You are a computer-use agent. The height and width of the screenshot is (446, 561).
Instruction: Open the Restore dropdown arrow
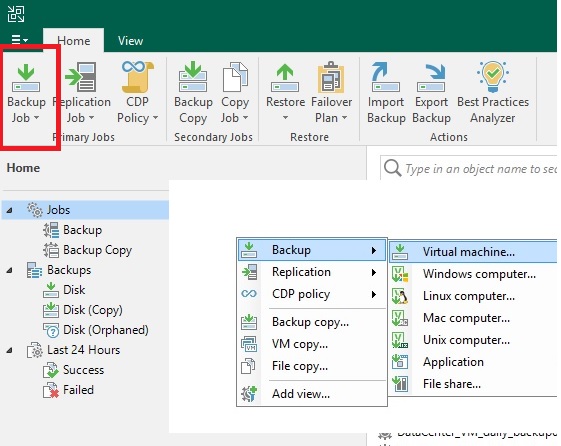pyautogui.click(x=285, y=118)
